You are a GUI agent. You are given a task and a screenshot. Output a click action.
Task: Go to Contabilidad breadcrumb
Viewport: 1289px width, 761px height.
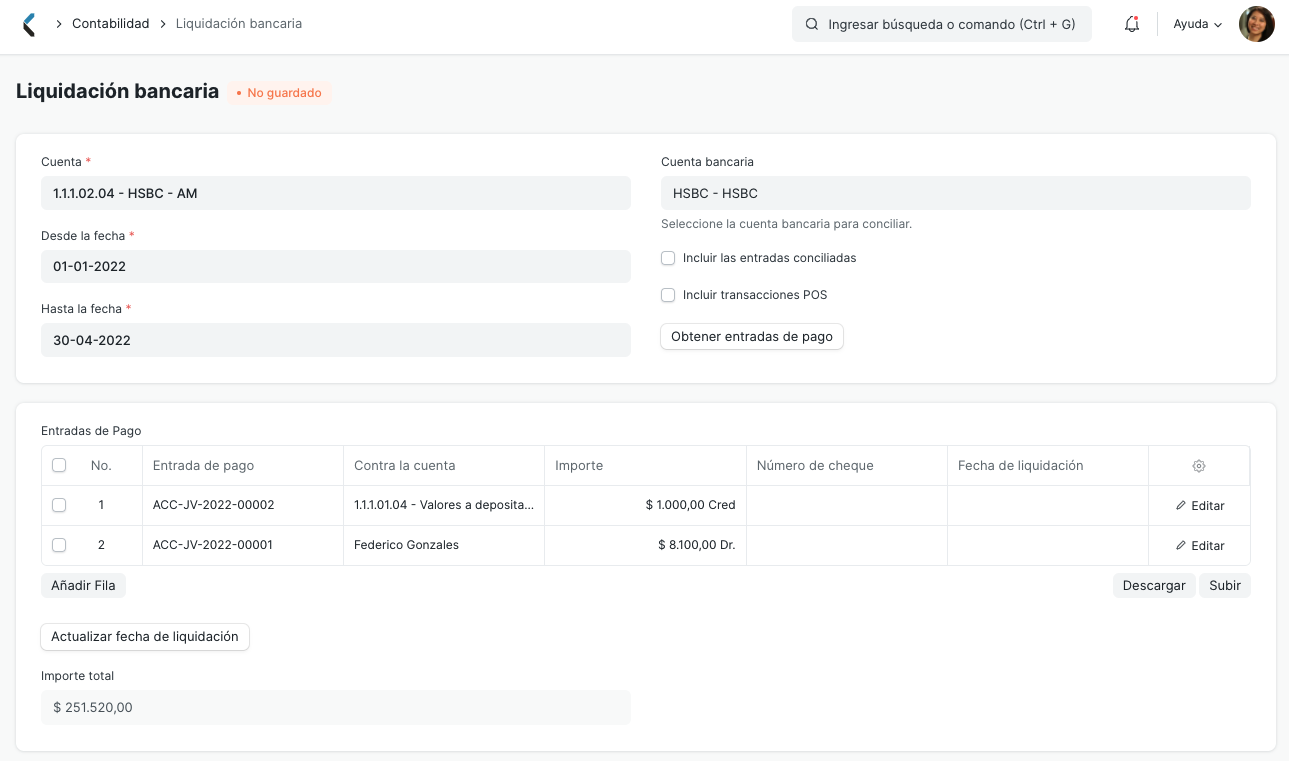click(x=110, y=23)
